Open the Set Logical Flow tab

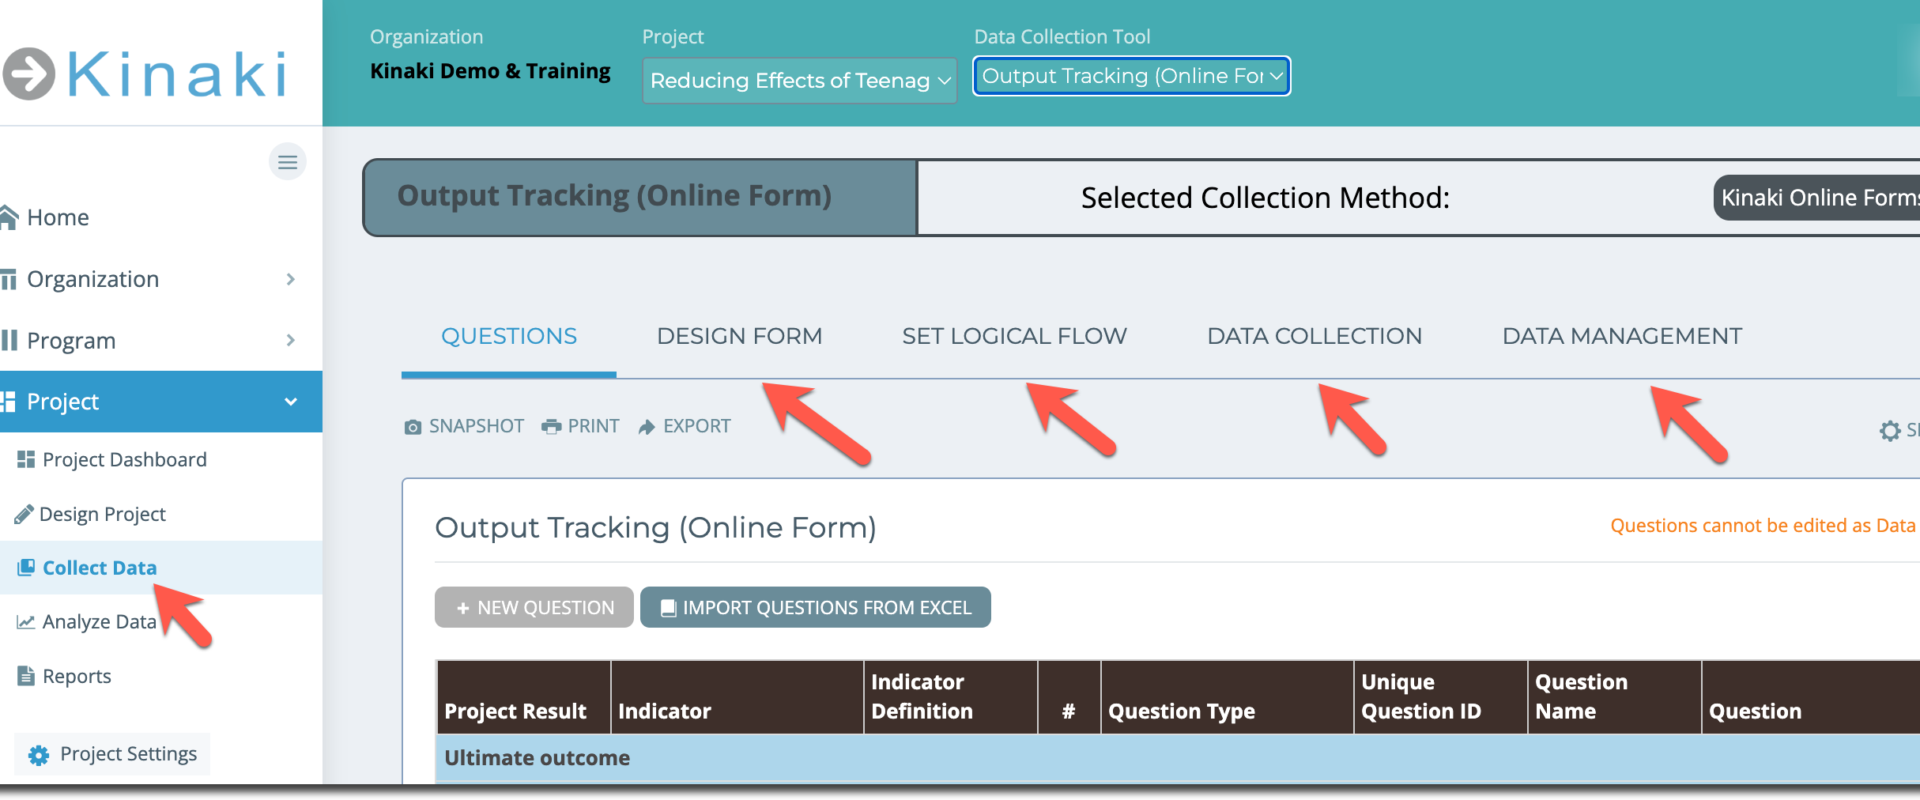(1014, 336)
